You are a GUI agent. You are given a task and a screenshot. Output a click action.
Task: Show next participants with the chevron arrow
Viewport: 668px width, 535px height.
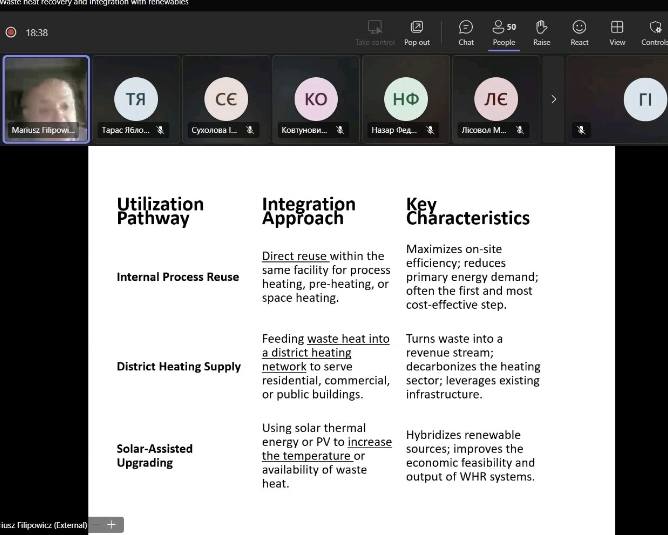coord(554,99)
